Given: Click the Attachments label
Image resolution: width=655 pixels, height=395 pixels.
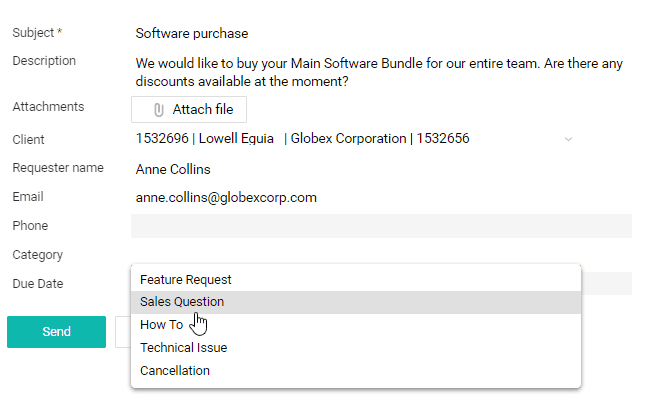Looking at the screenshot, I should point(48,107).
